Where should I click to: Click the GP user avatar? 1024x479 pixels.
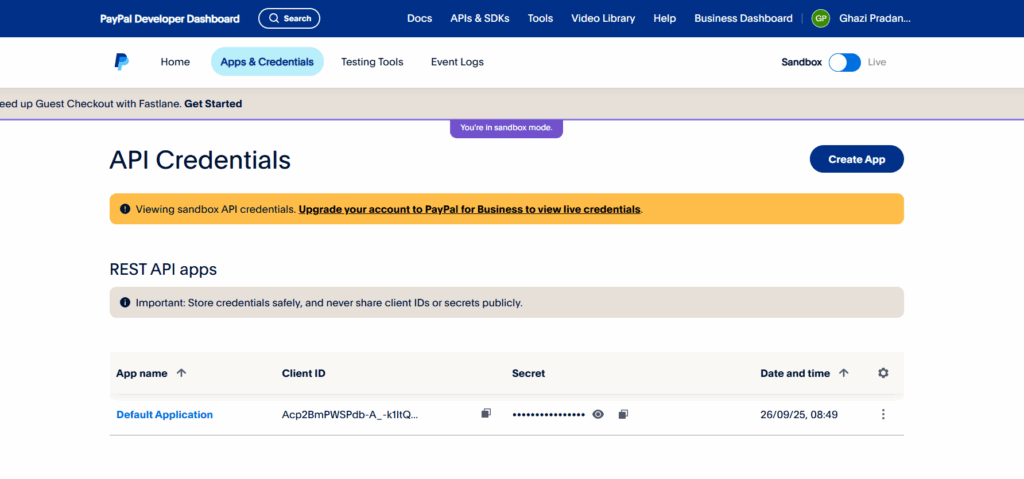coord(820,18)
